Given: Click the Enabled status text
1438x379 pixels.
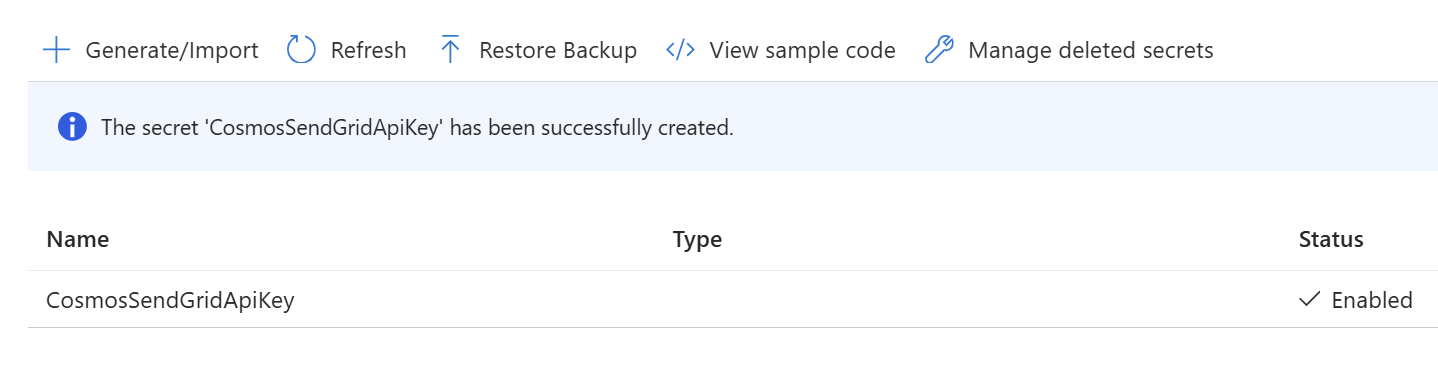Looking at the screenshot, I should 1372,300.
